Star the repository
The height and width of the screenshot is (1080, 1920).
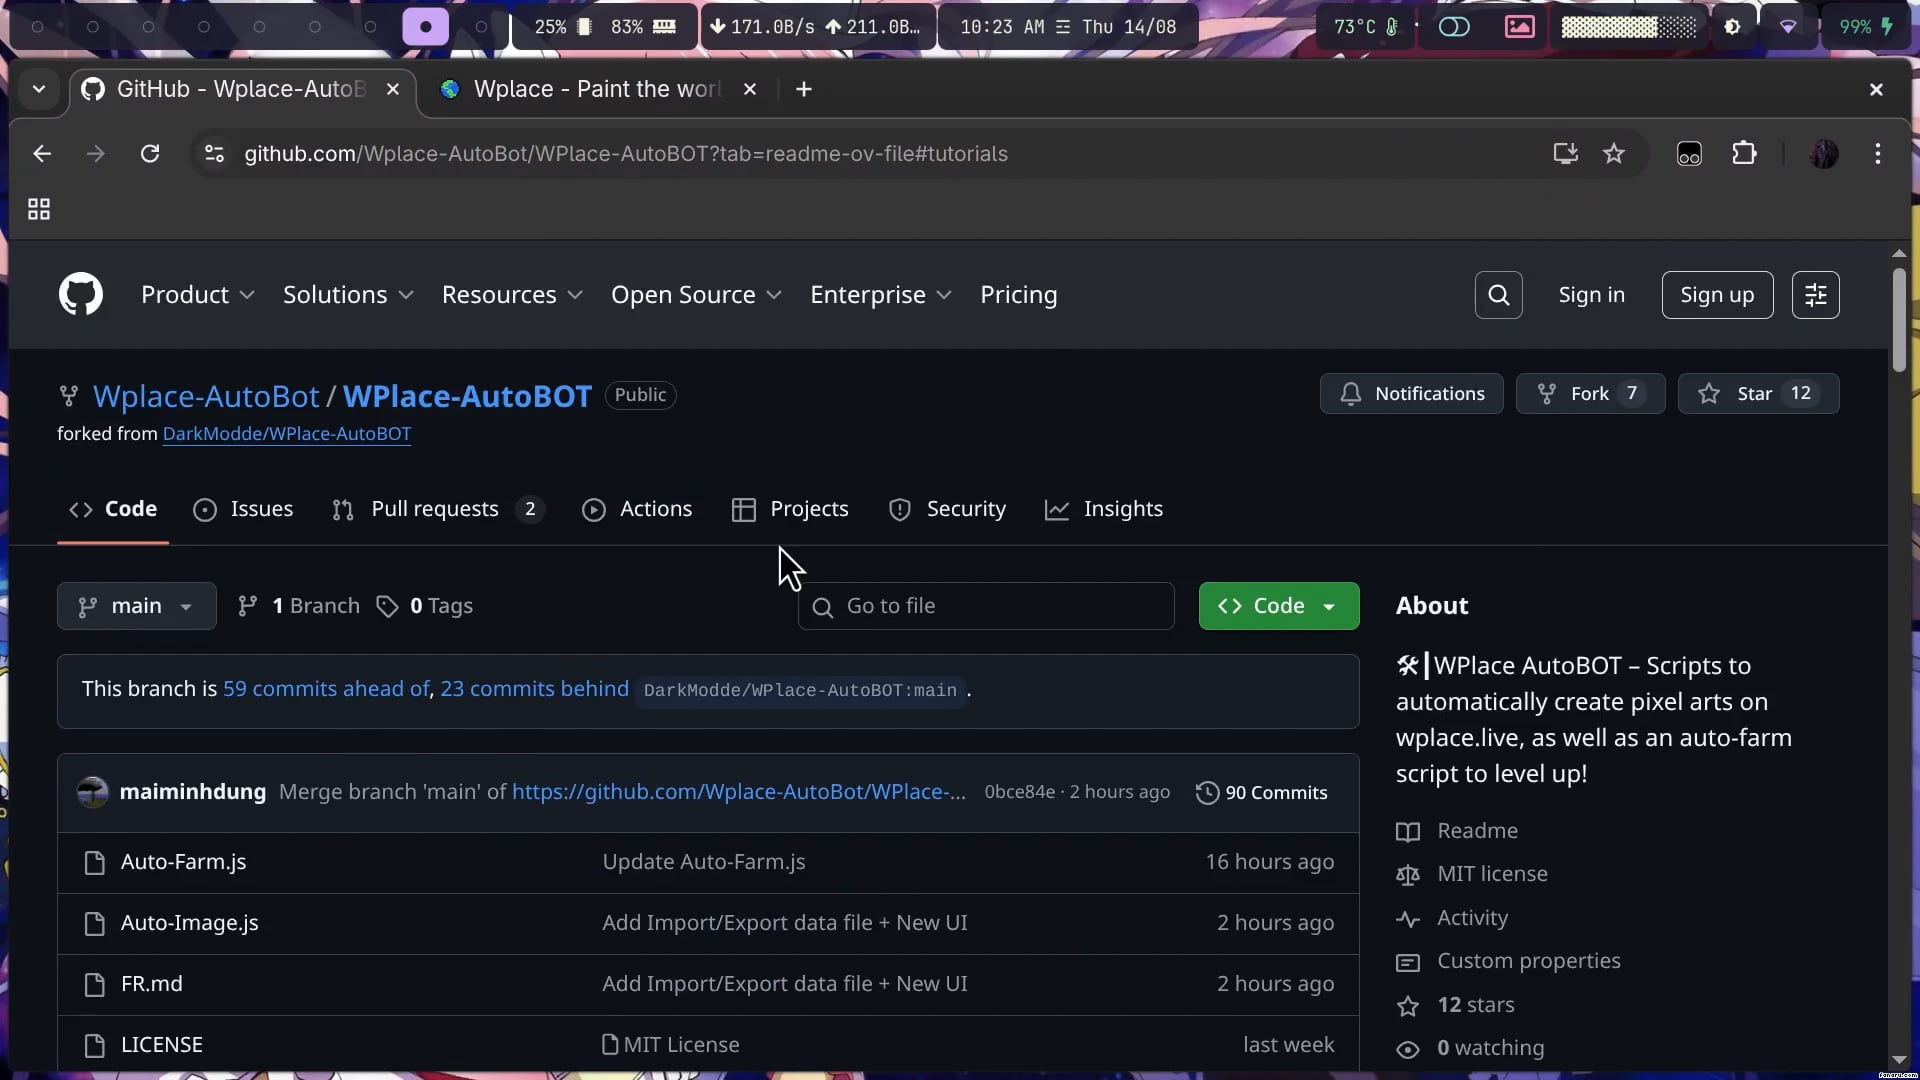pyautogui.click(x=1758, y=394)
